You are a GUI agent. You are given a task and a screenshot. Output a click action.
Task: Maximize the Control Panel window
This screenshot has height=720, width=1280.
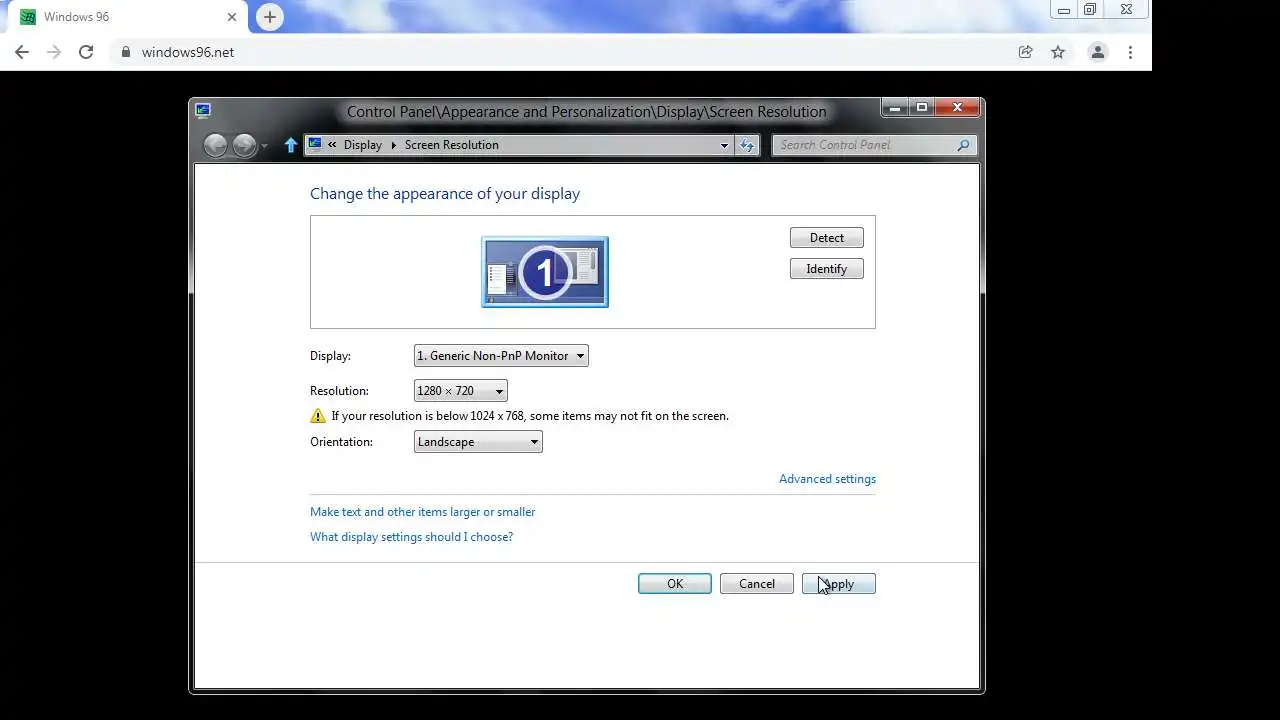tap(921, 107)
